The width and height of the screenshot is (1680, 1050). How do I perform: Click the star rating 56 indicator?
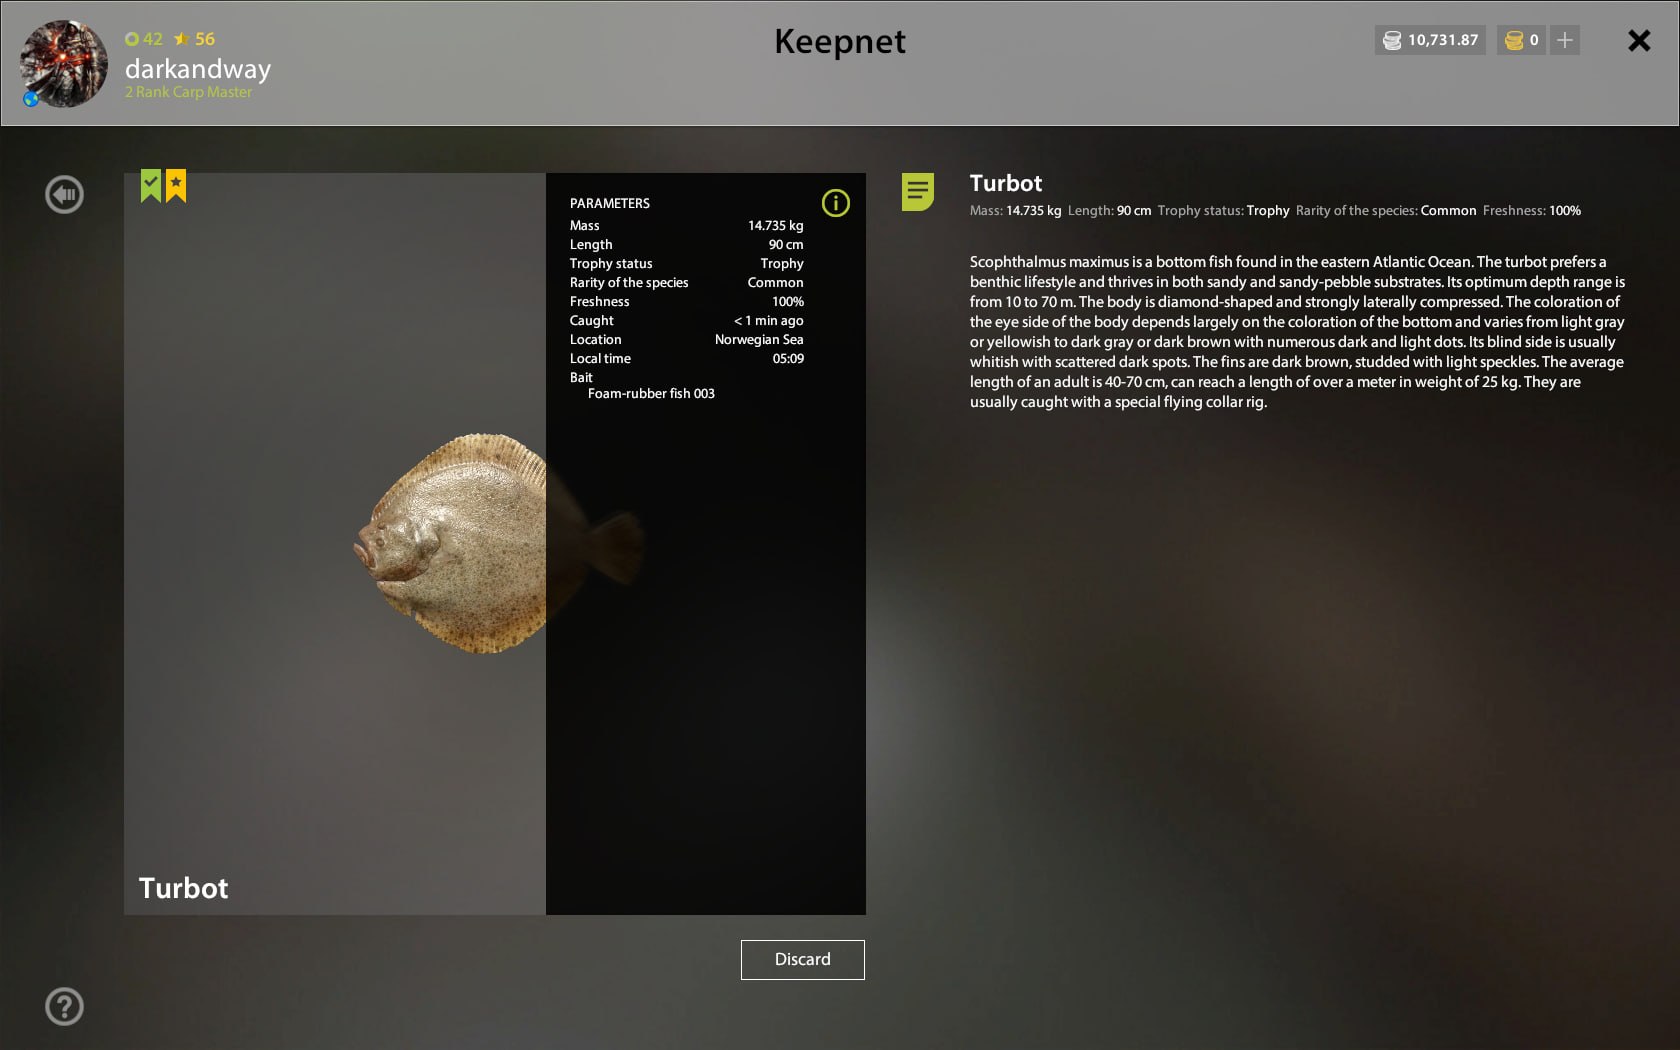tap(194, 39)
